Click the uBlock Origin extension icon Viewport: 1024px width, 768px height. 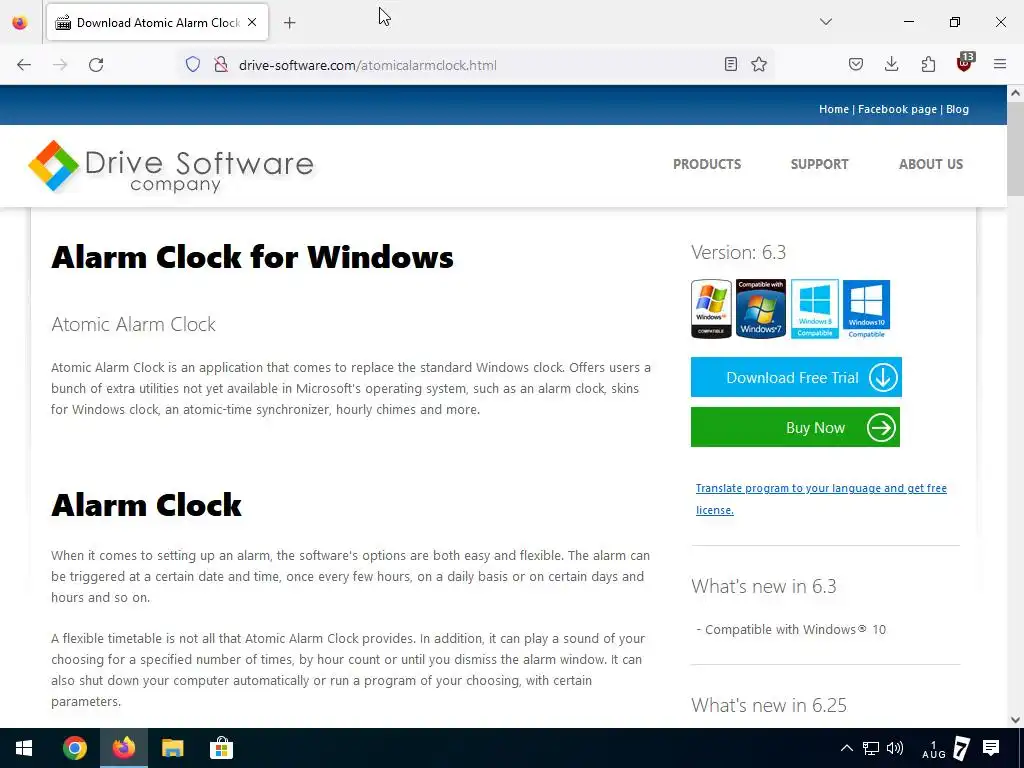[x=965, y=63]
